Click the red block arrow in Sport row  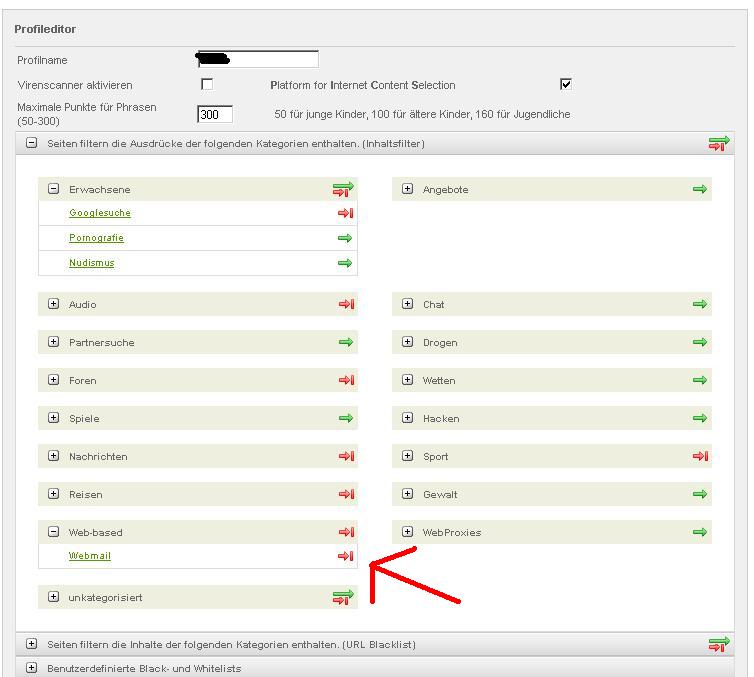[700, 456]
